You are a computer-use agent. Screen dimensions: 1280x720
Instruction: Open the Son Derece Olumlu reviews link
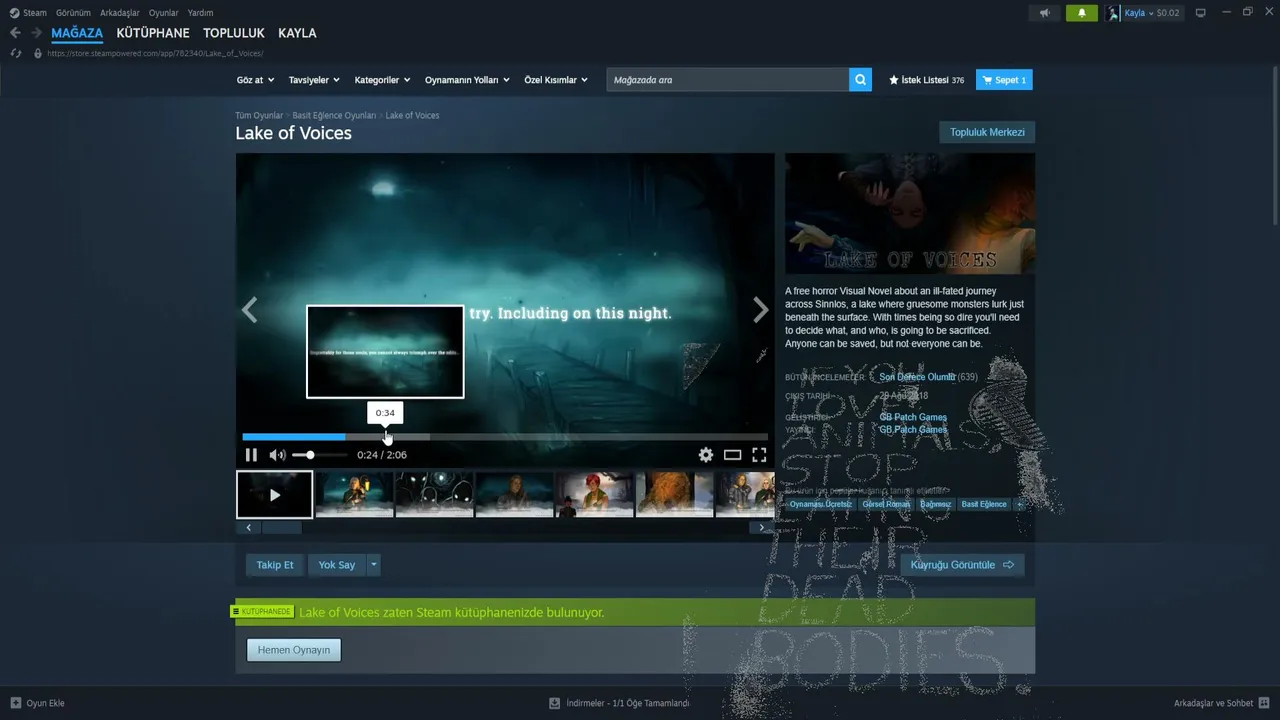(x=917, y=377)
